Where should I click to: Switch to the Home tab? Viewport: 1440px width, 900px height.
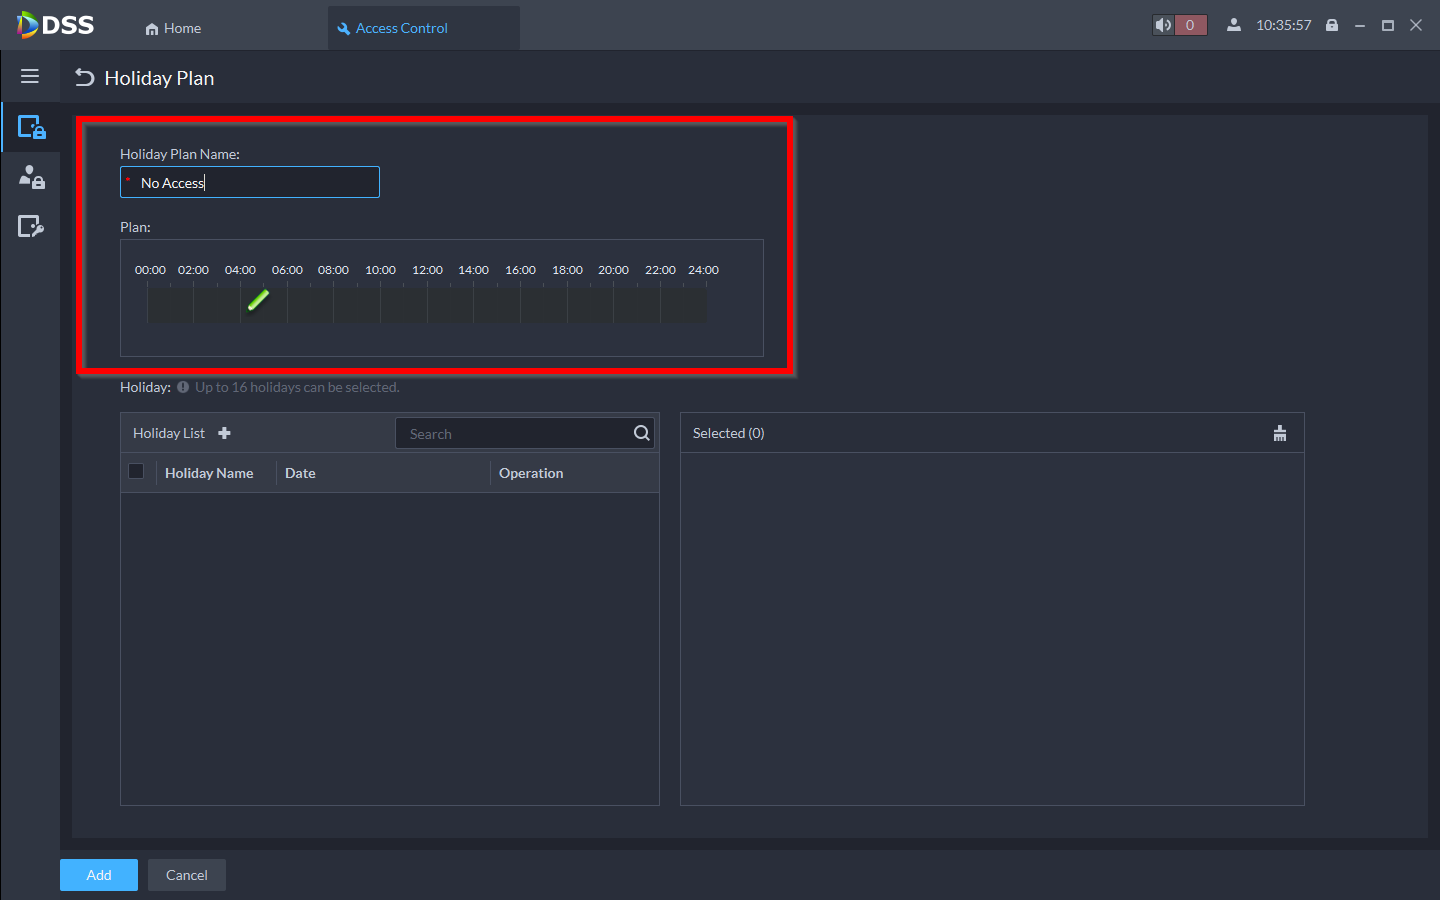pos(173,28)
